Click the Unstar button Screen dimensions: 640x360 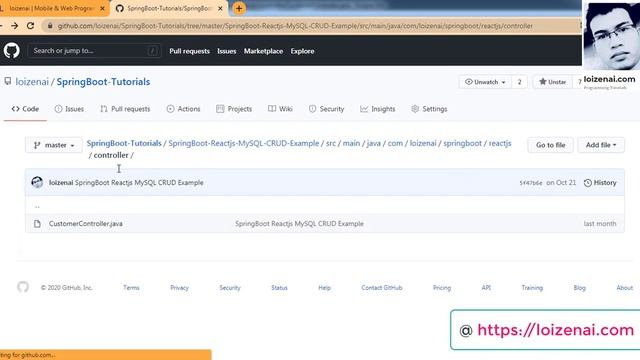coord(553,82)
